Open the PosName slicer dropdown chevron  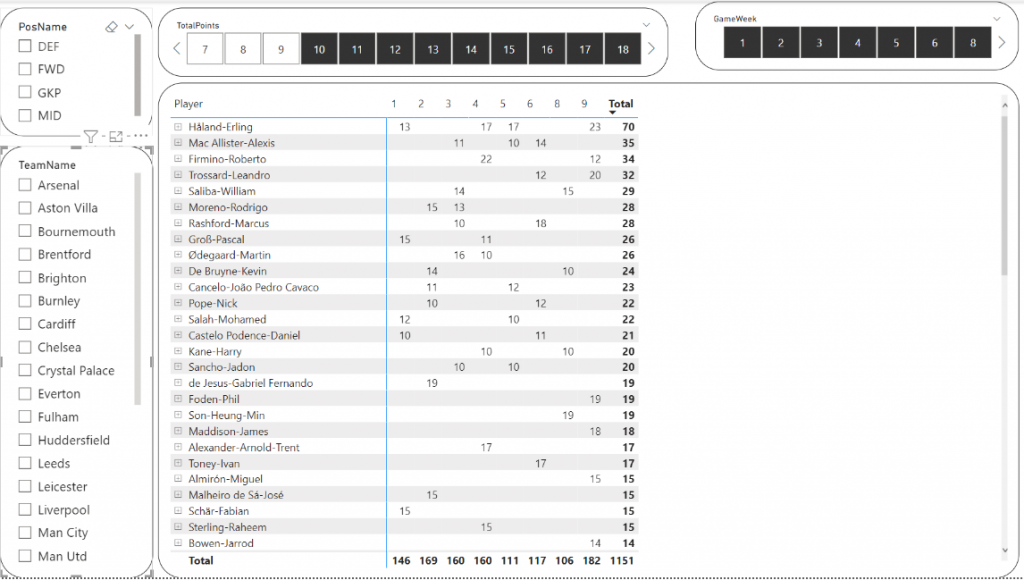tap(130, 28)
